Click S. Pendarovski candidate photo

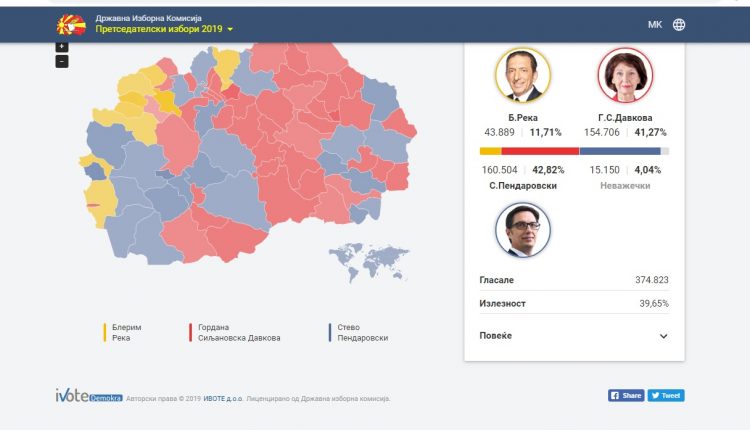click(522, 230)
